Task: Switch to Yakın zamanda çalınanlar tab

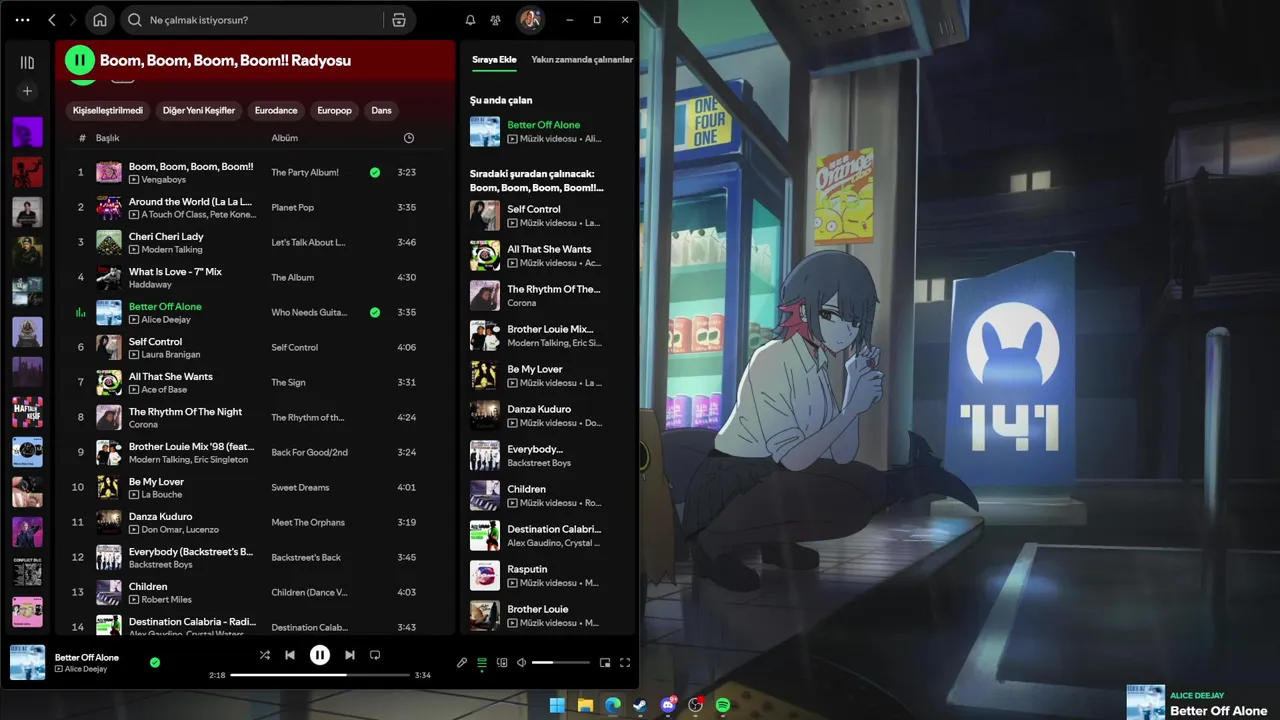Action: click(582, 59)
